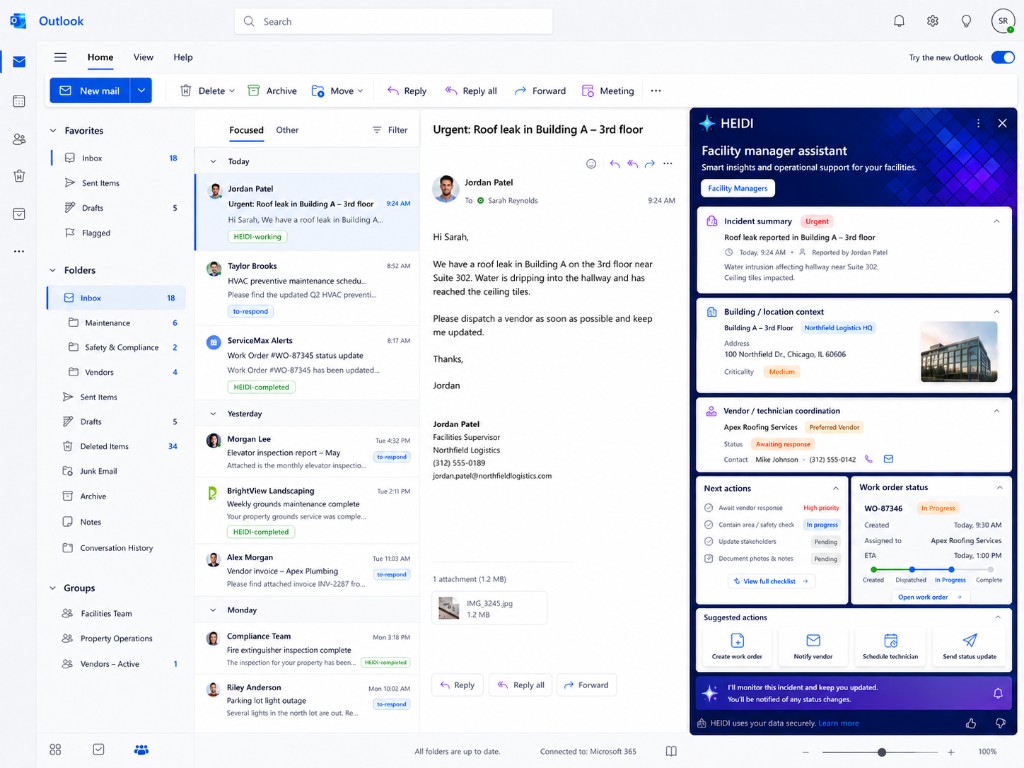Check off Contain area / safety check
The height and width of the screenshot is (768, 1024).
pyautogui.click(x=709, y=524)
